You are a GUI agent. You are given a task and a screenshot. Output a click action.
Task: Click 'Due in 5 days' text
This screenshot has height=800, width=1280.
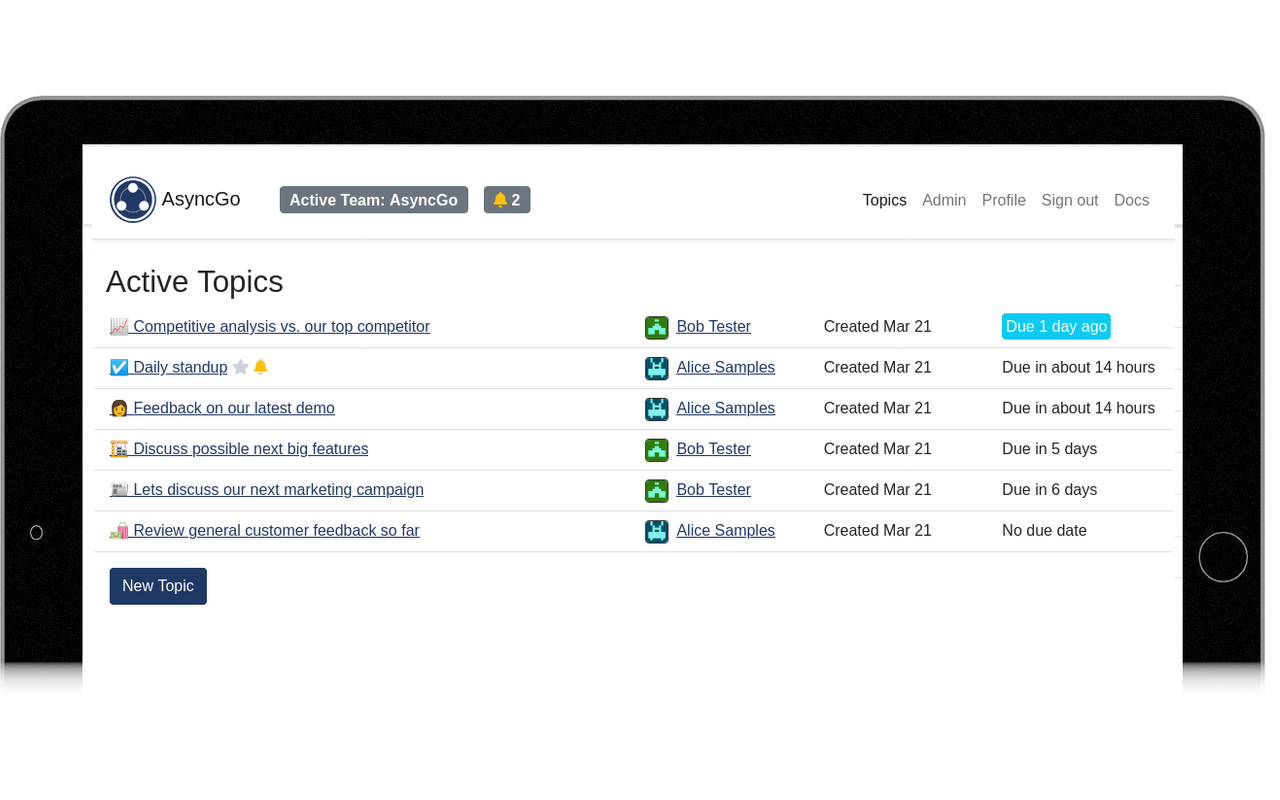point(1049,449)
